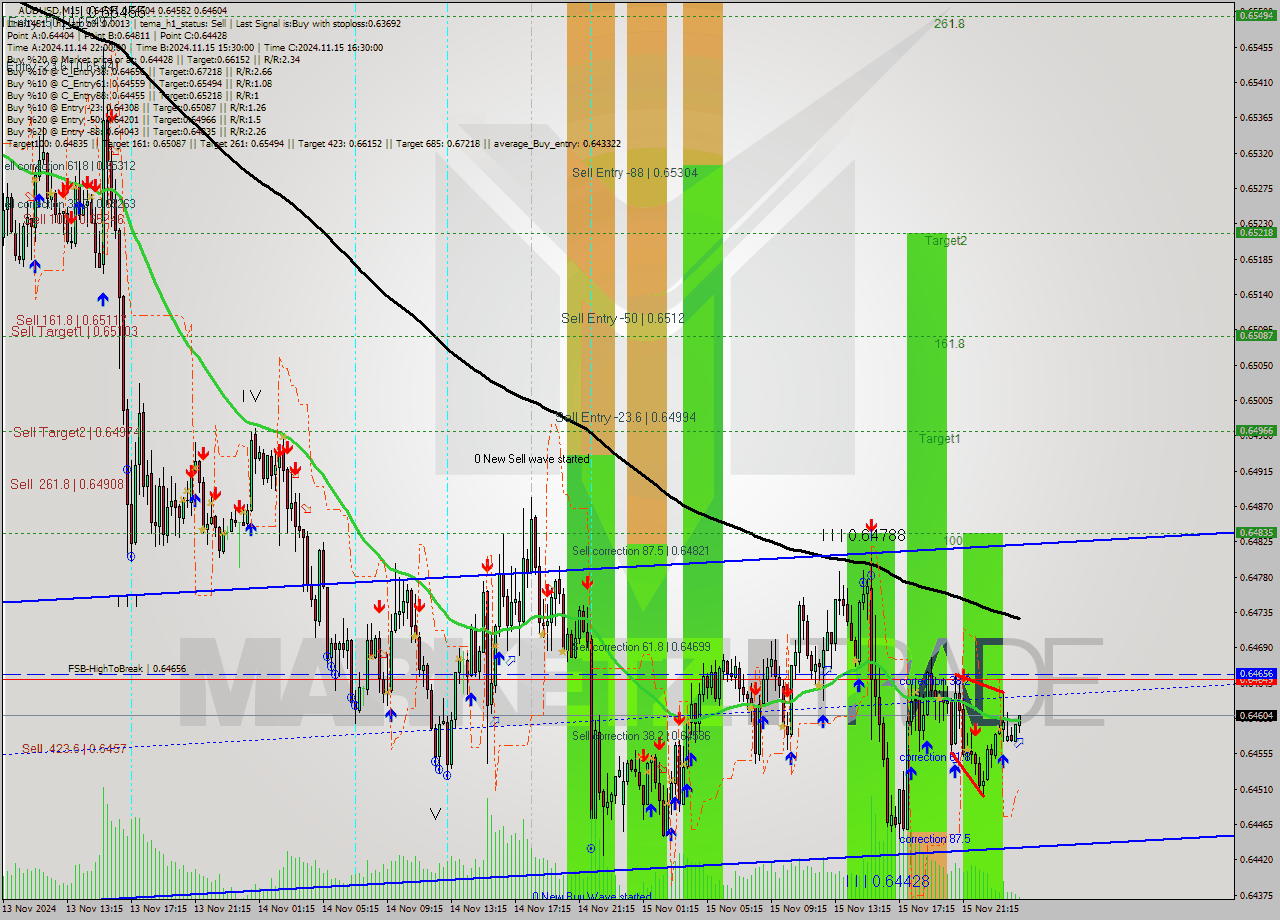Click the '15 Nov 17:15' time axis label

tap(926, 909)
